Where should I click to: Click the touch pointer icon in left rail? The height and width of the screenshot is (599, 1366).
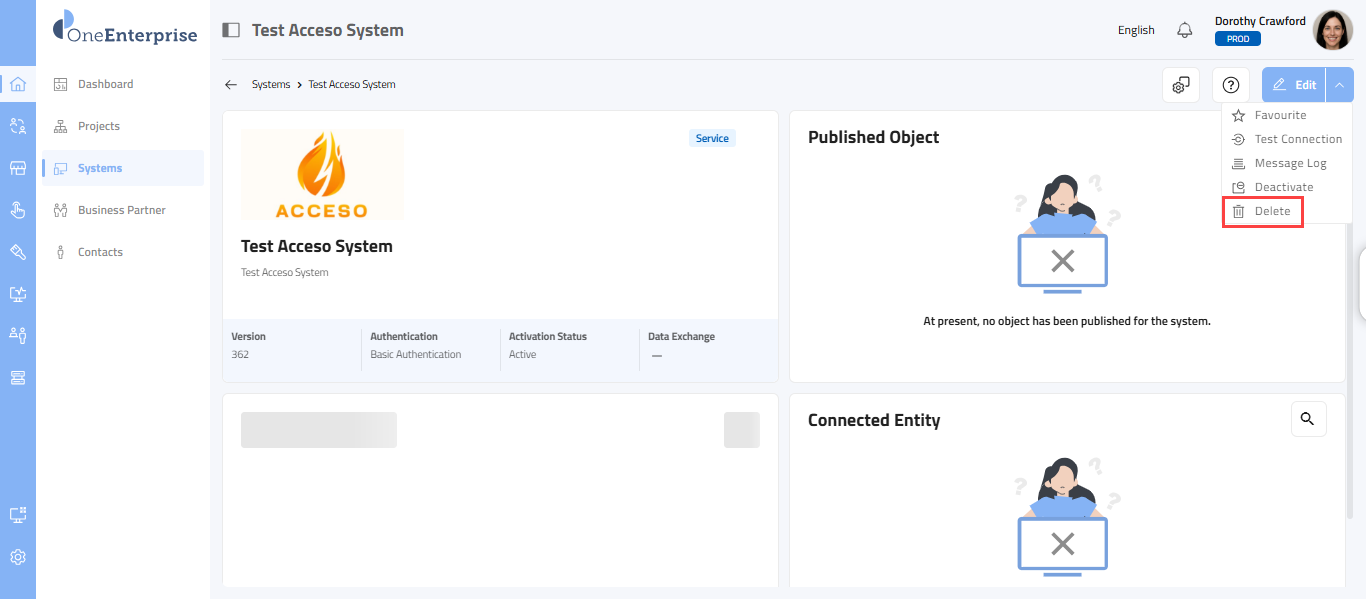(18, 210)
